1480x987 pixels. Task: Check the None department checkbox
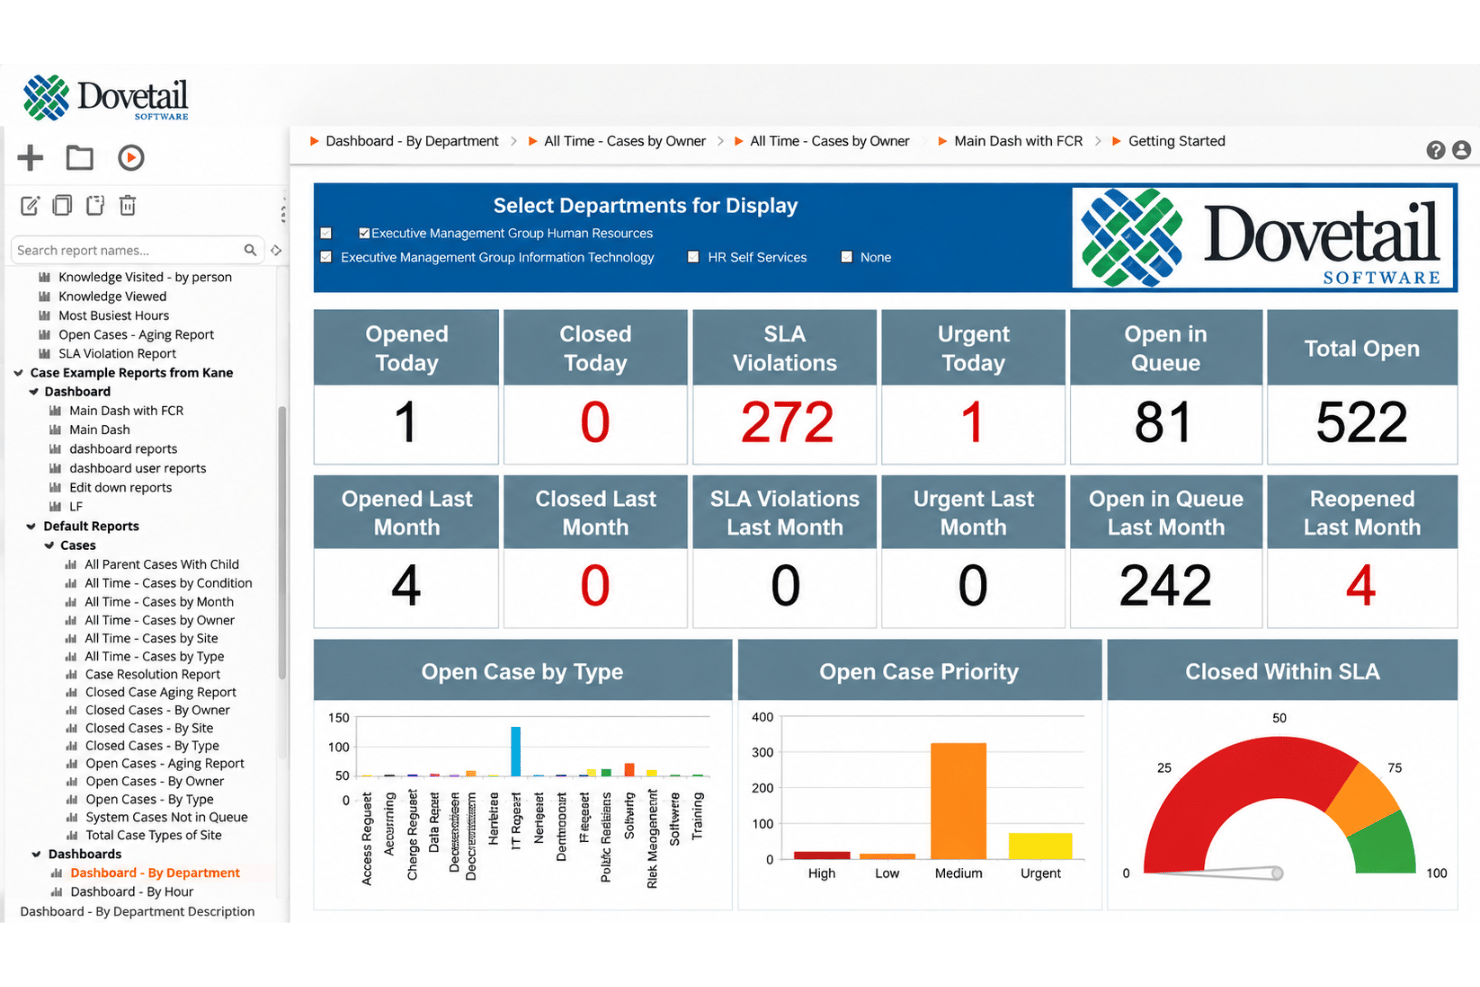(x=847, y=257)
